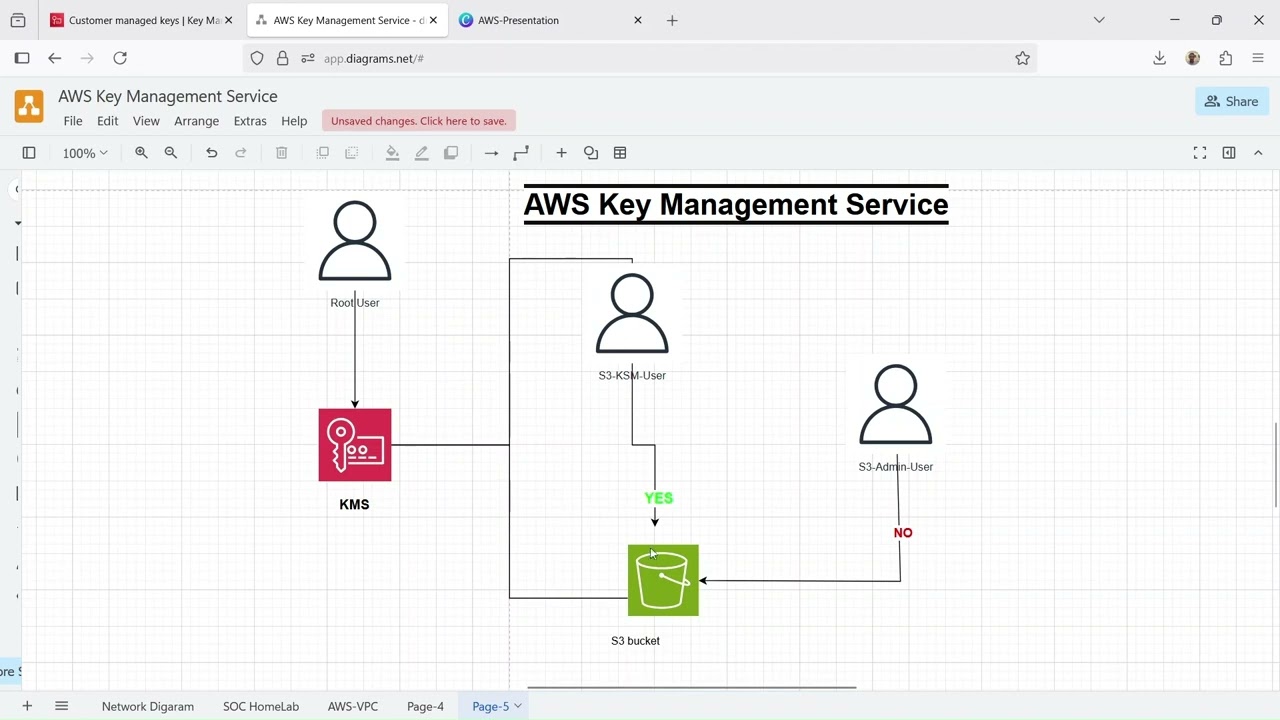
Task: Click the insert table icon
Action: [620, 153]
